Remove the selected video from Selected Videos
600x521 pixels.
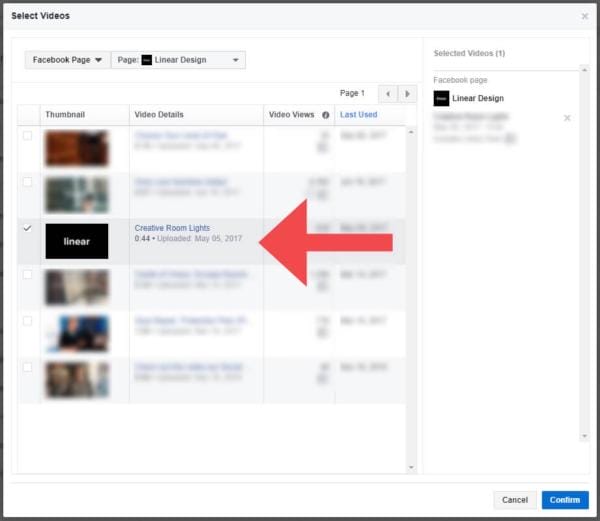(x=567, y=118)
